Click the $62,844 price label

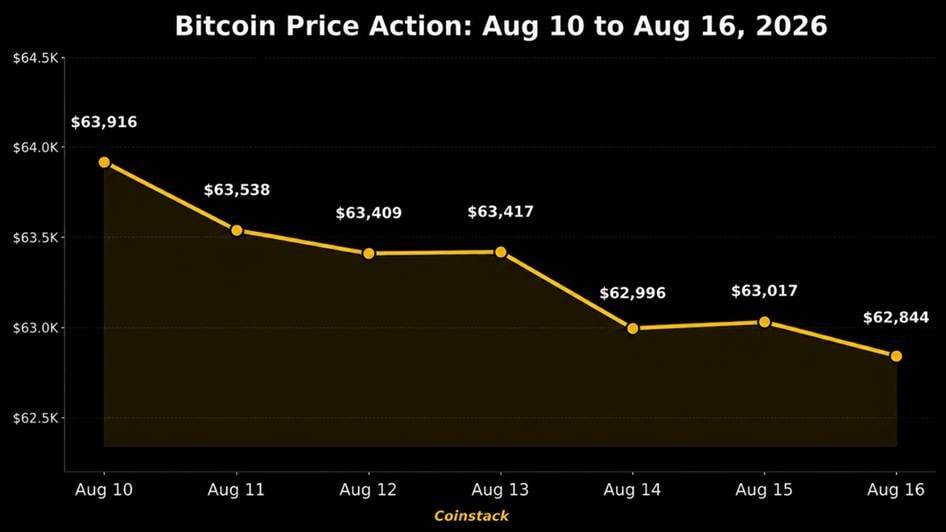[897, 317]
